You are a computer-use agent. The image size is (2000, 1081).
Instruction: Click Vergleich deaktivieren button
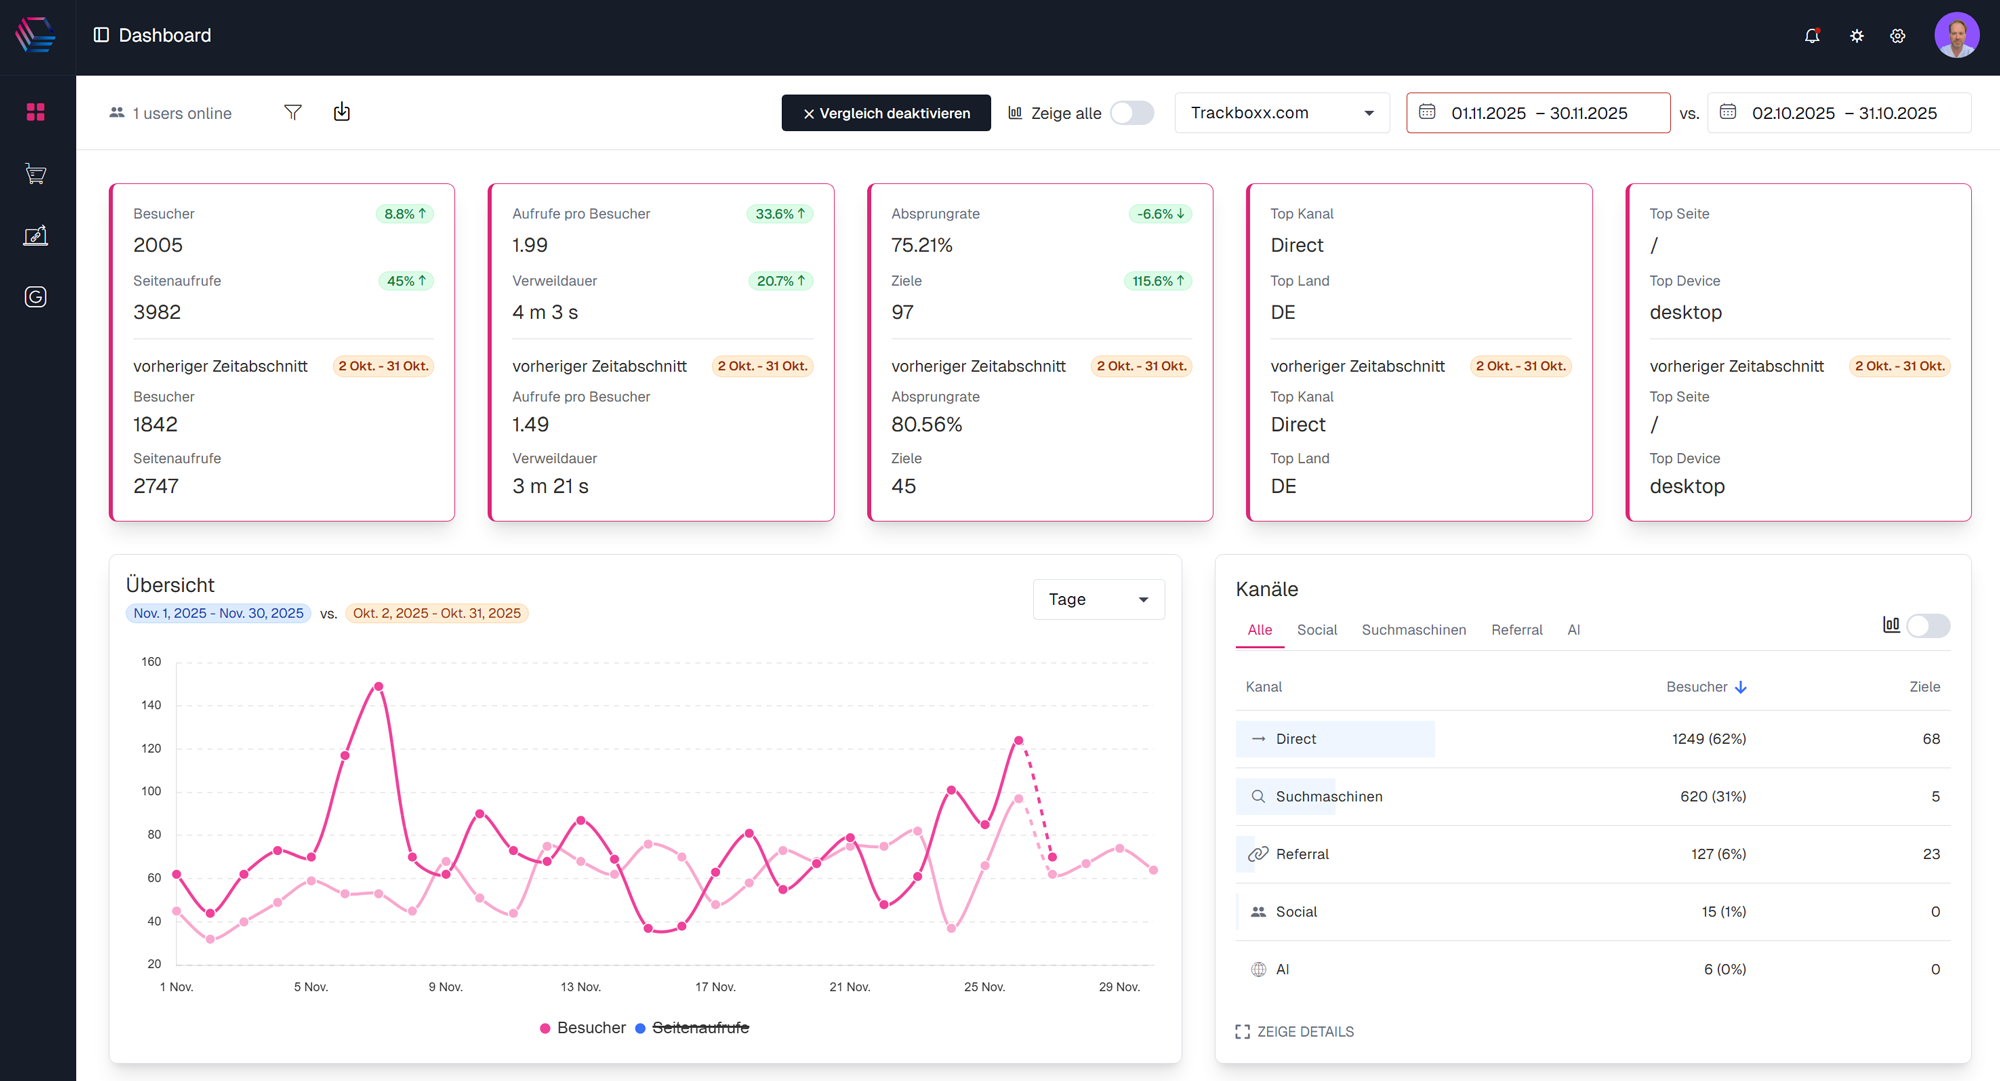[x=886, y=113]
